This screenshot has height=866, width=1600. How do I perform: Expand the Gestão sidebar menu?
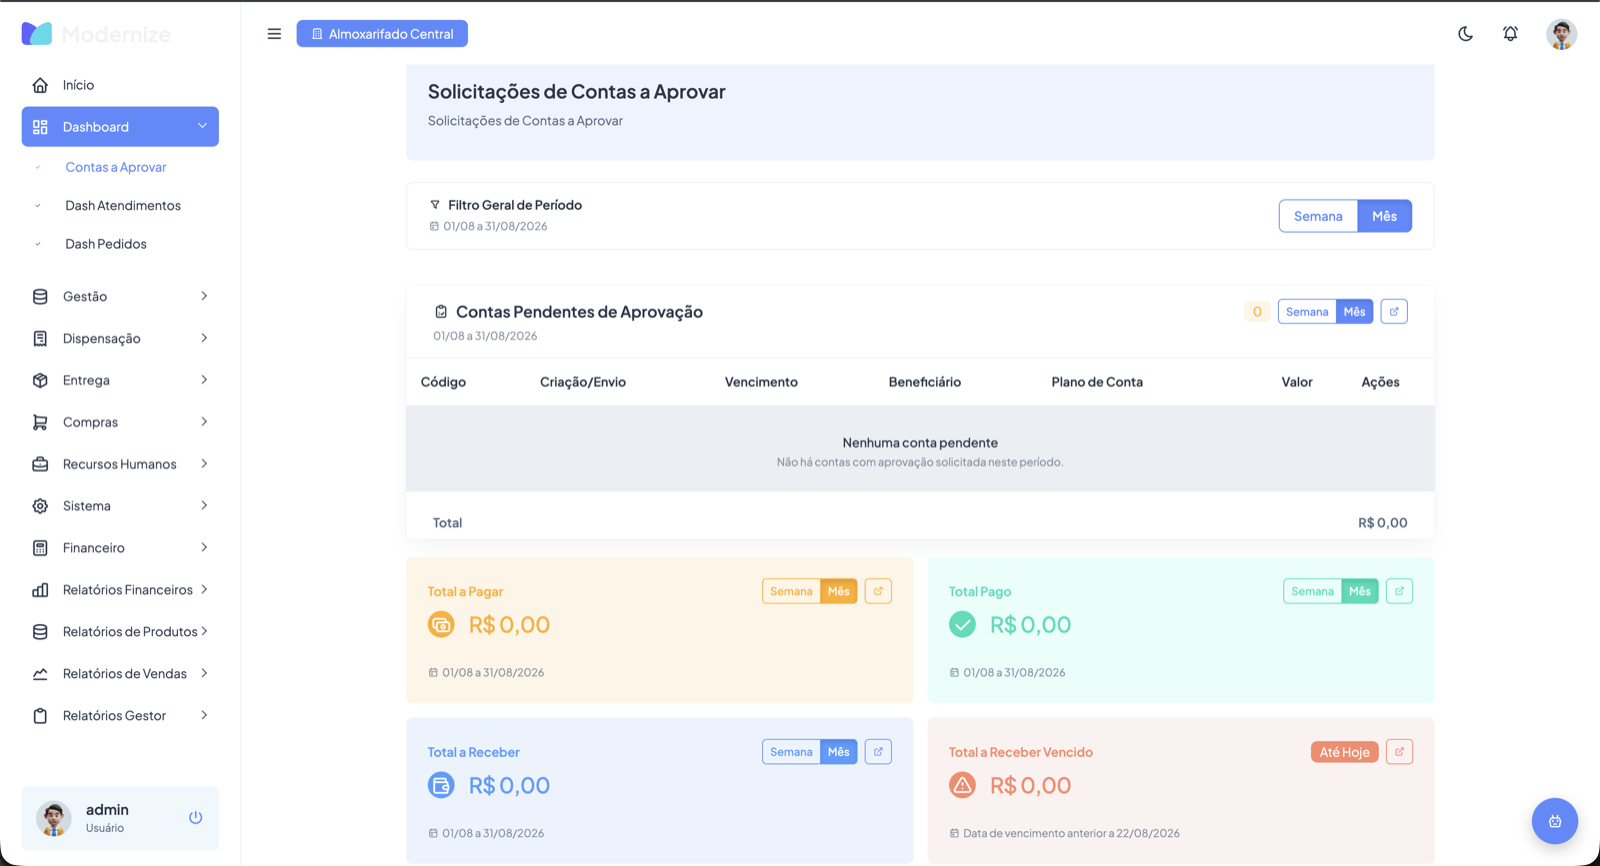(x=120, y=296)
